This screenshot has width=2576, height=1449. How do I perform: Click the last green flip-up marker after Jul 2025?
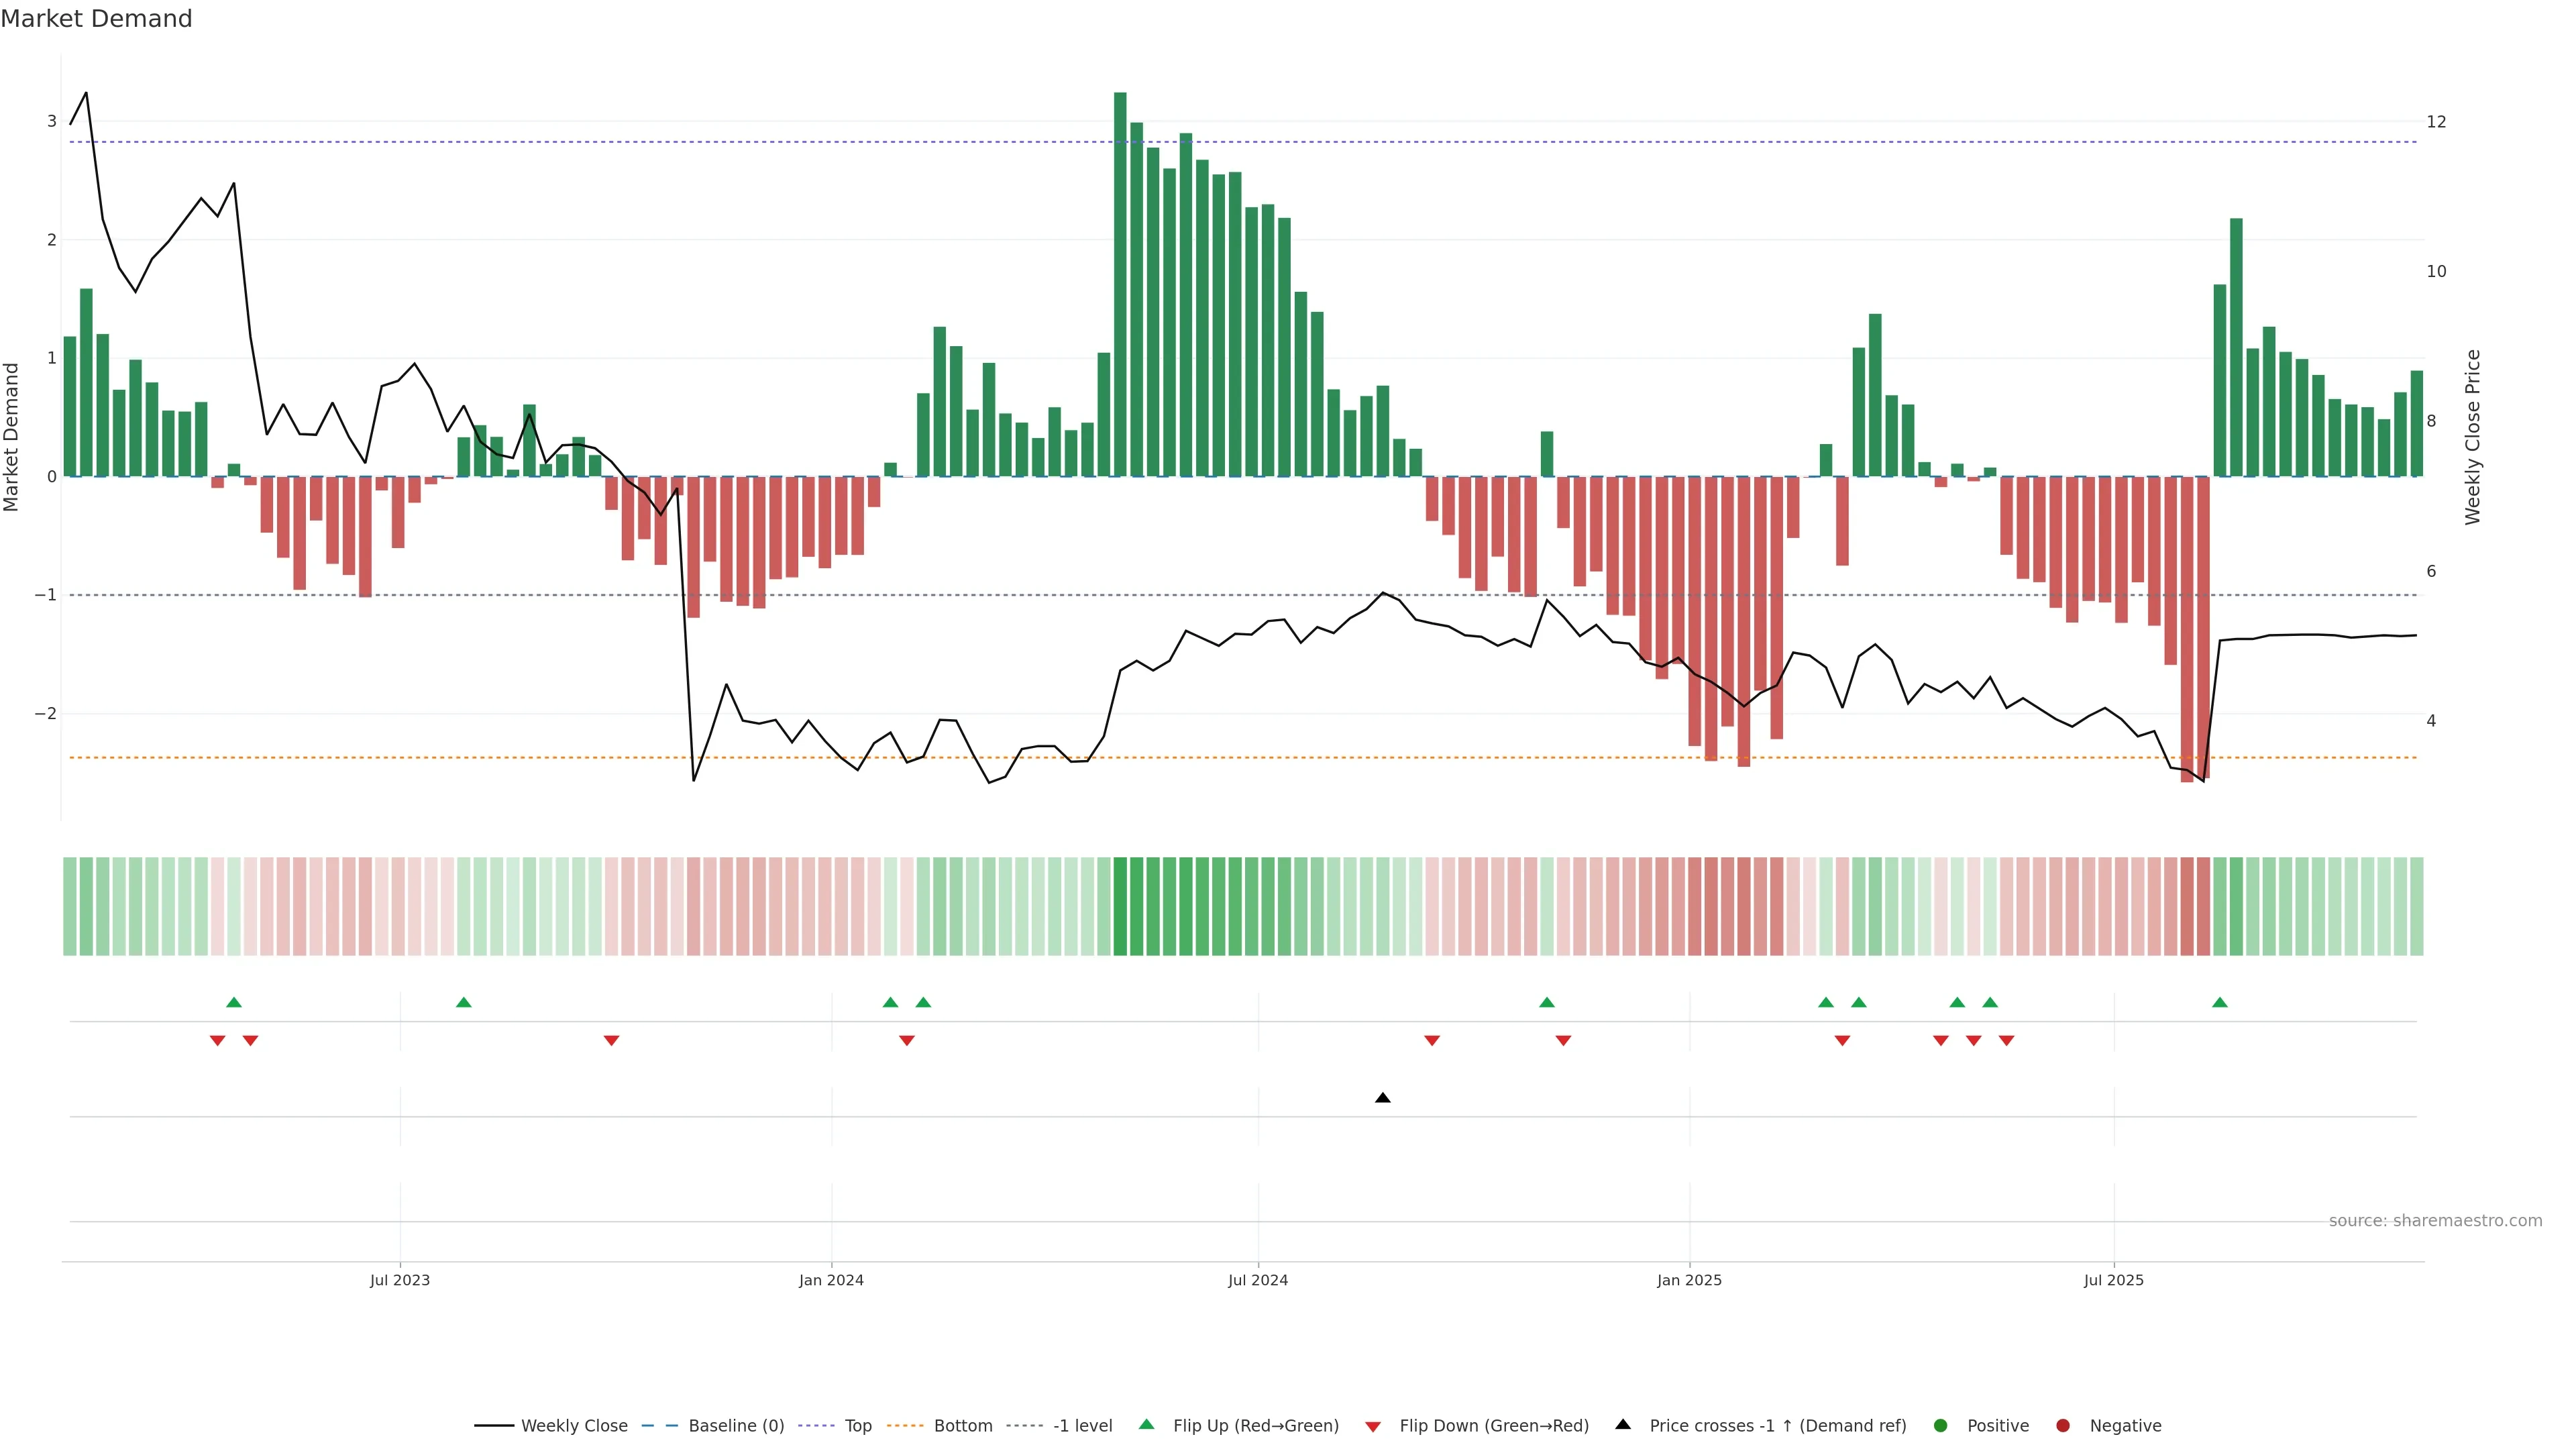coord(2220,1003)
